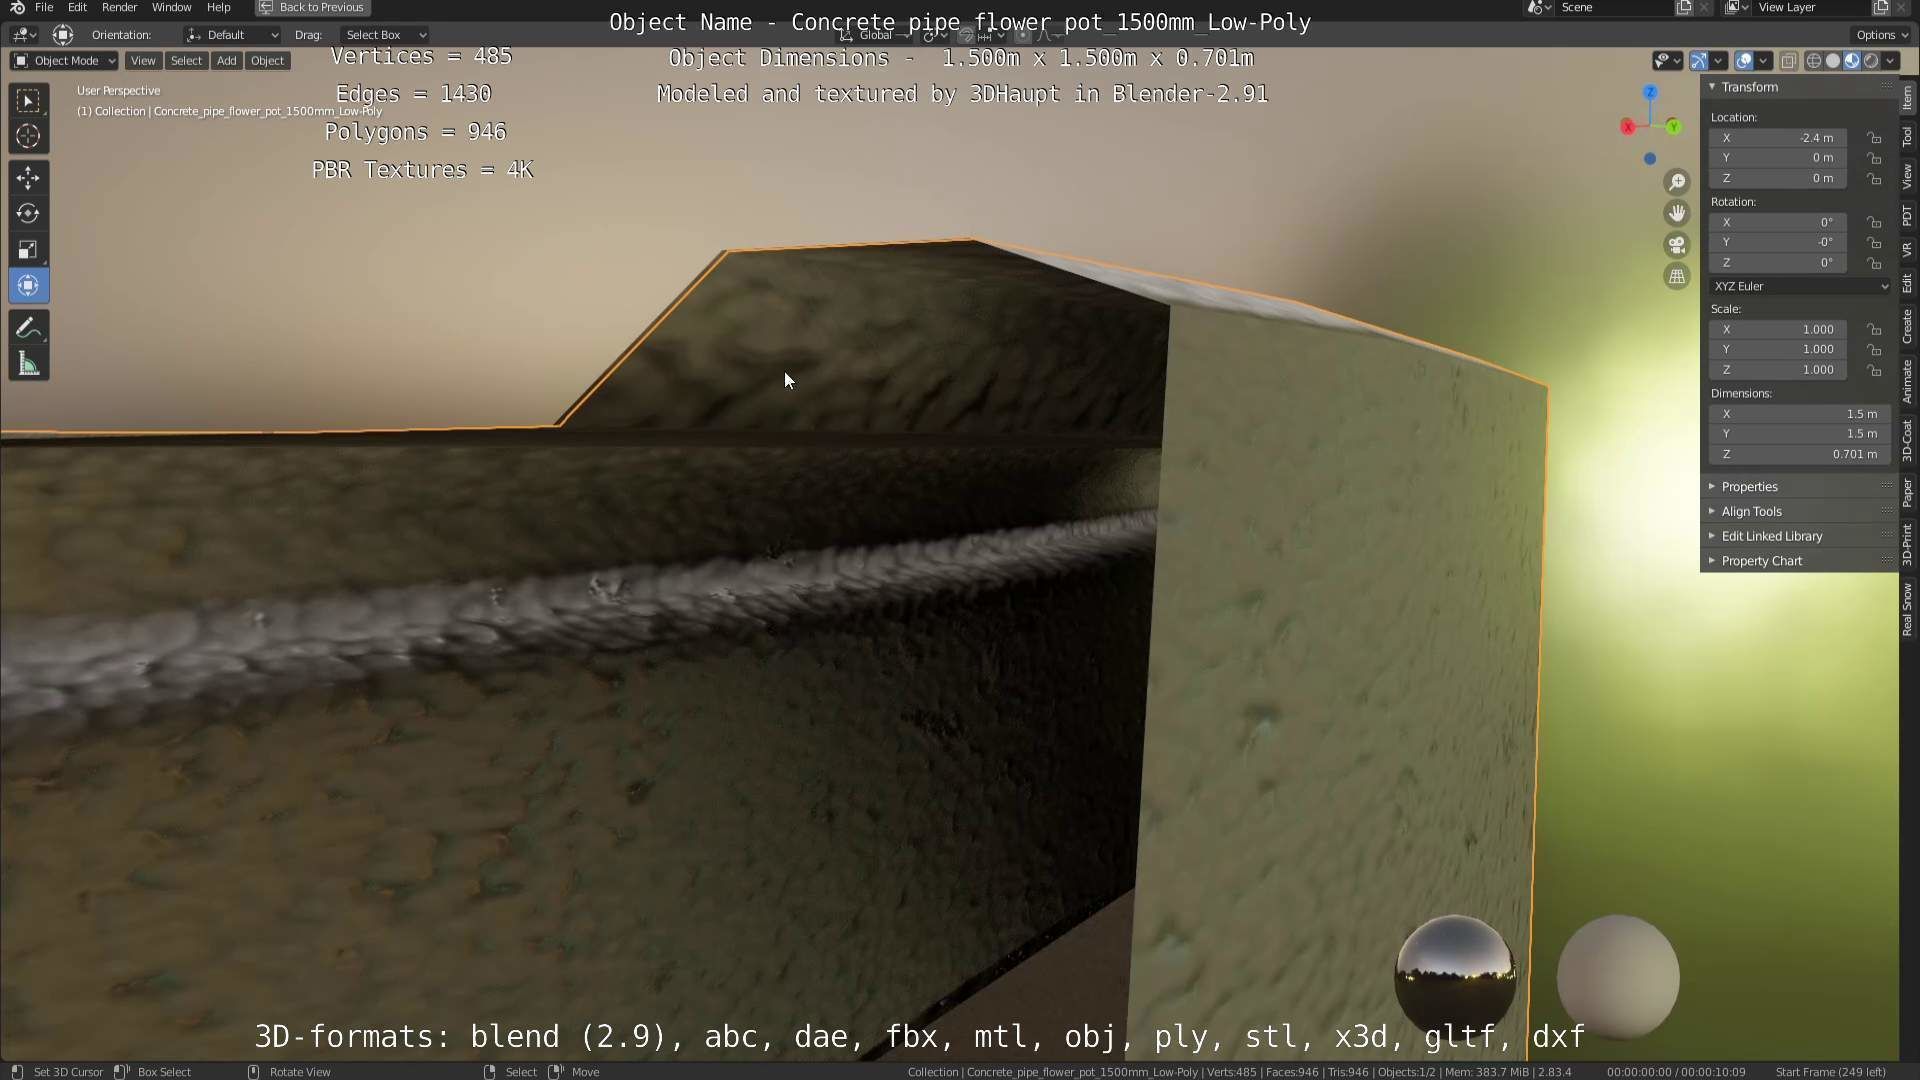Viewport: 1920px width, 1080px height.
Task: Select the Move tool in the toolbar
Action: 28,178
